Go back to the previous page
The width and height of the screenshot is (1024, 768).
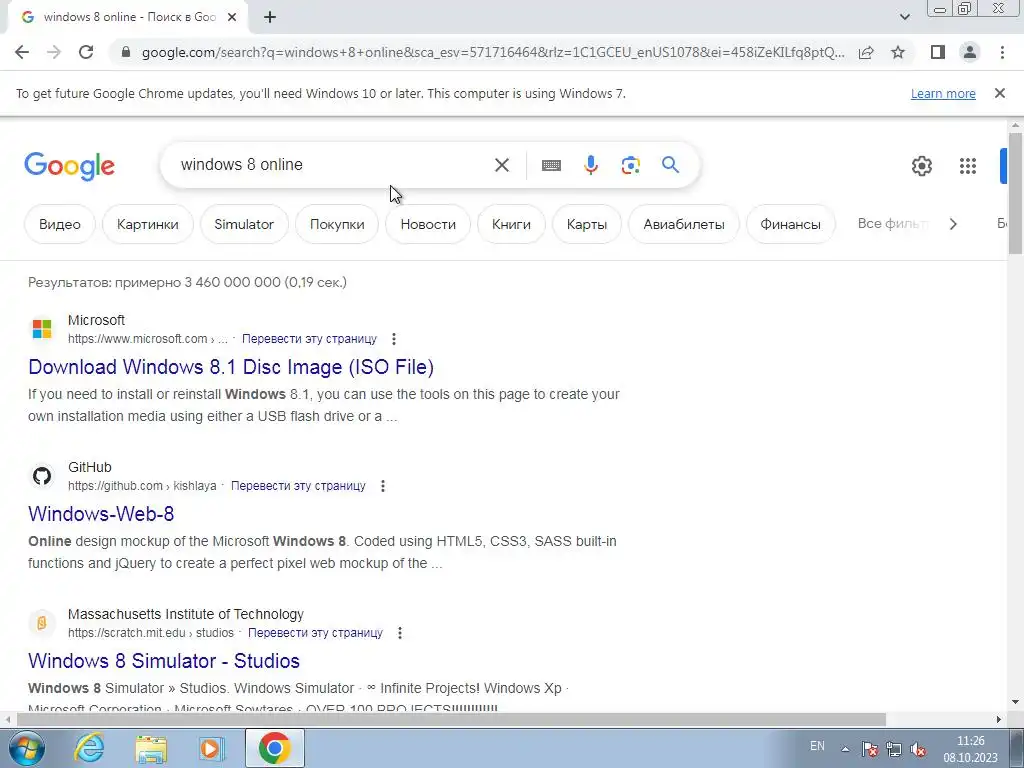tap(22, 52)
